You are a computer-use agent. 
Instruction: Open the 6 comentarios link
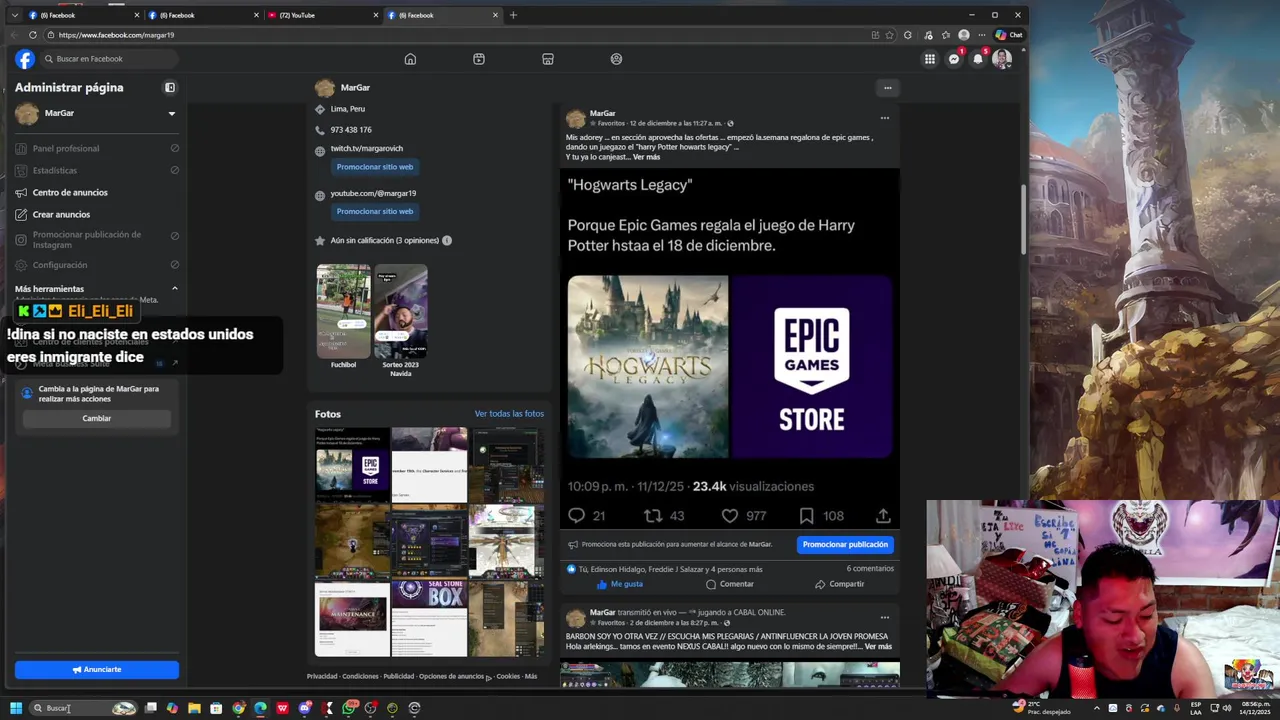[869, 569]
